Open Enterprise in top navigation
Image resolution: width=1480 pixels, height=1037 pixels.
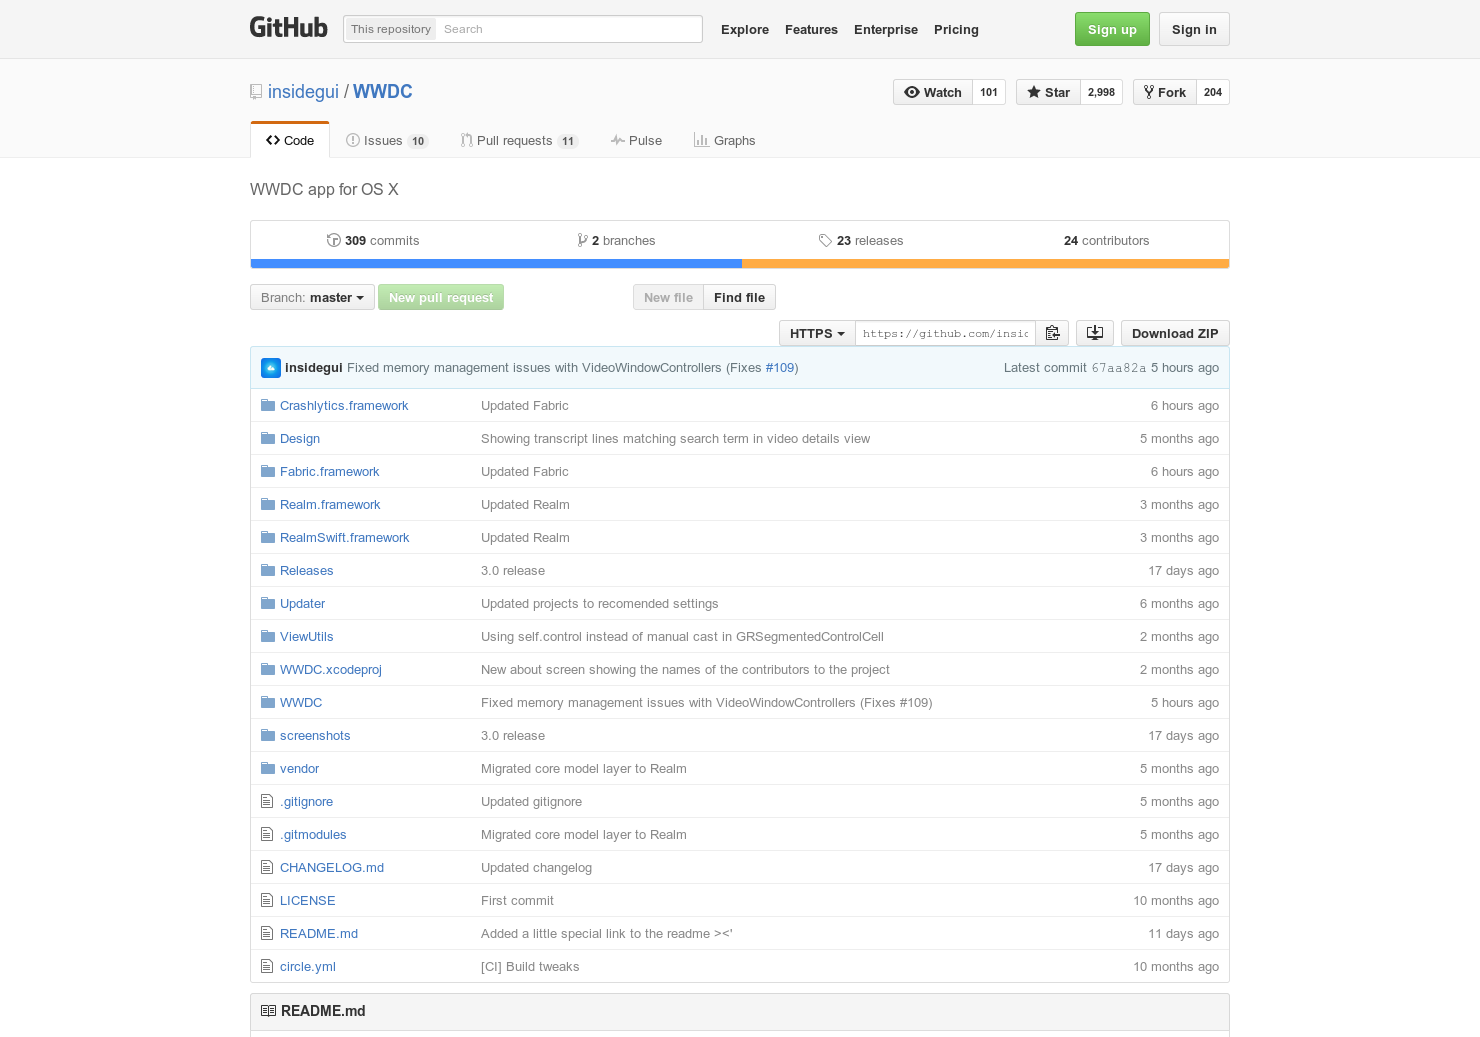tap(886, 30)
